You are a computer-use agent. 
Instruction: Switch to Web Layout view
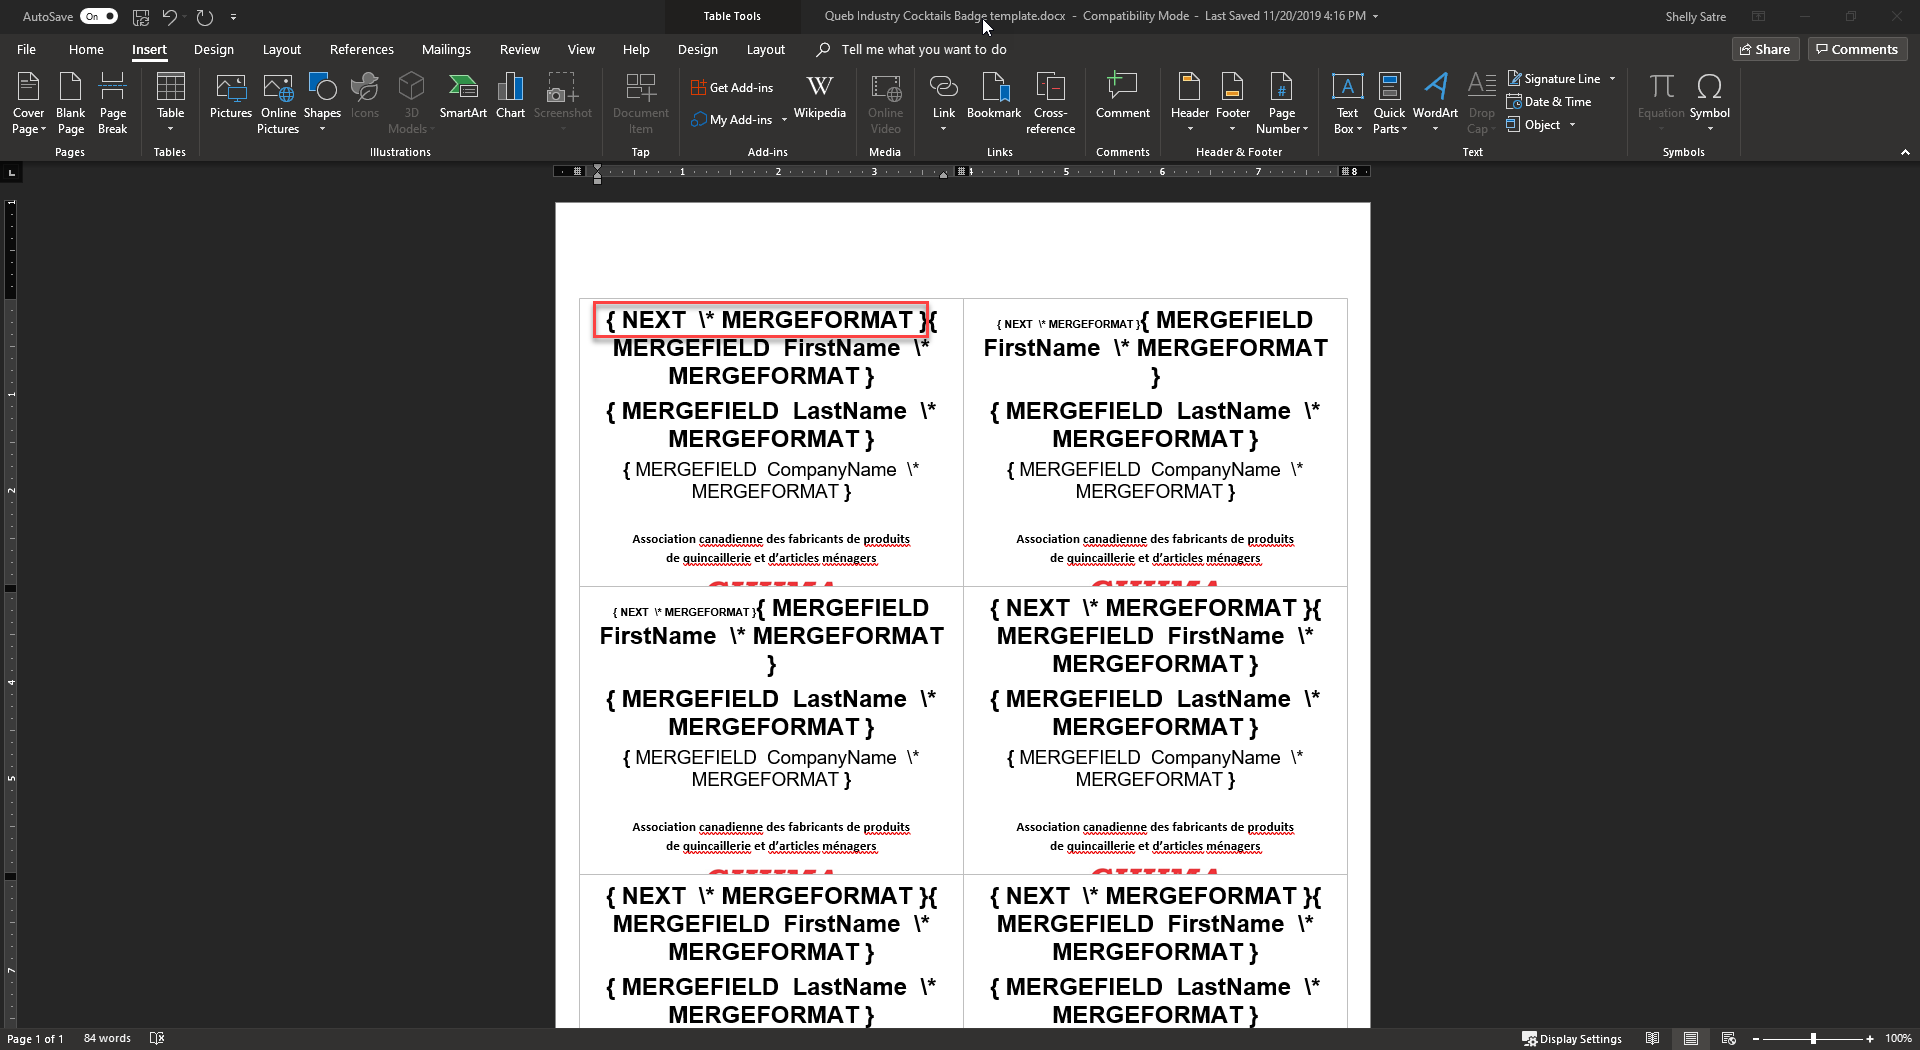(x=1728, y=1039)
